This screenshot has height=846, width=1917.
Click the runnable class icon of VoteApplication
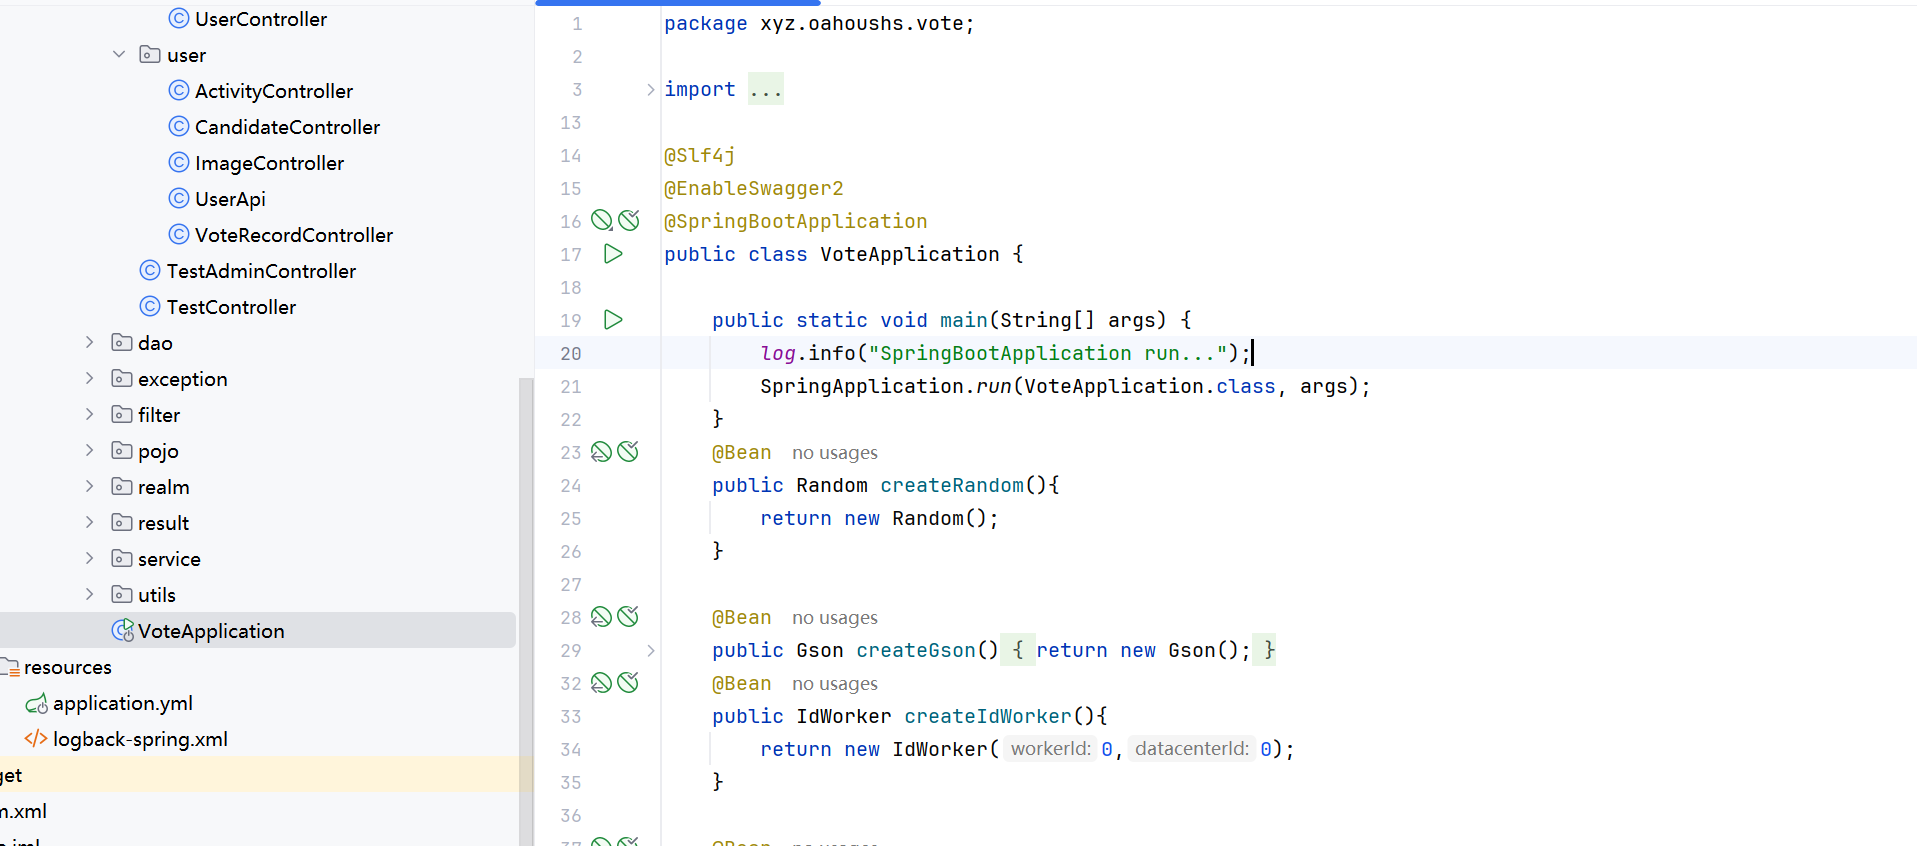click(123, 630)
